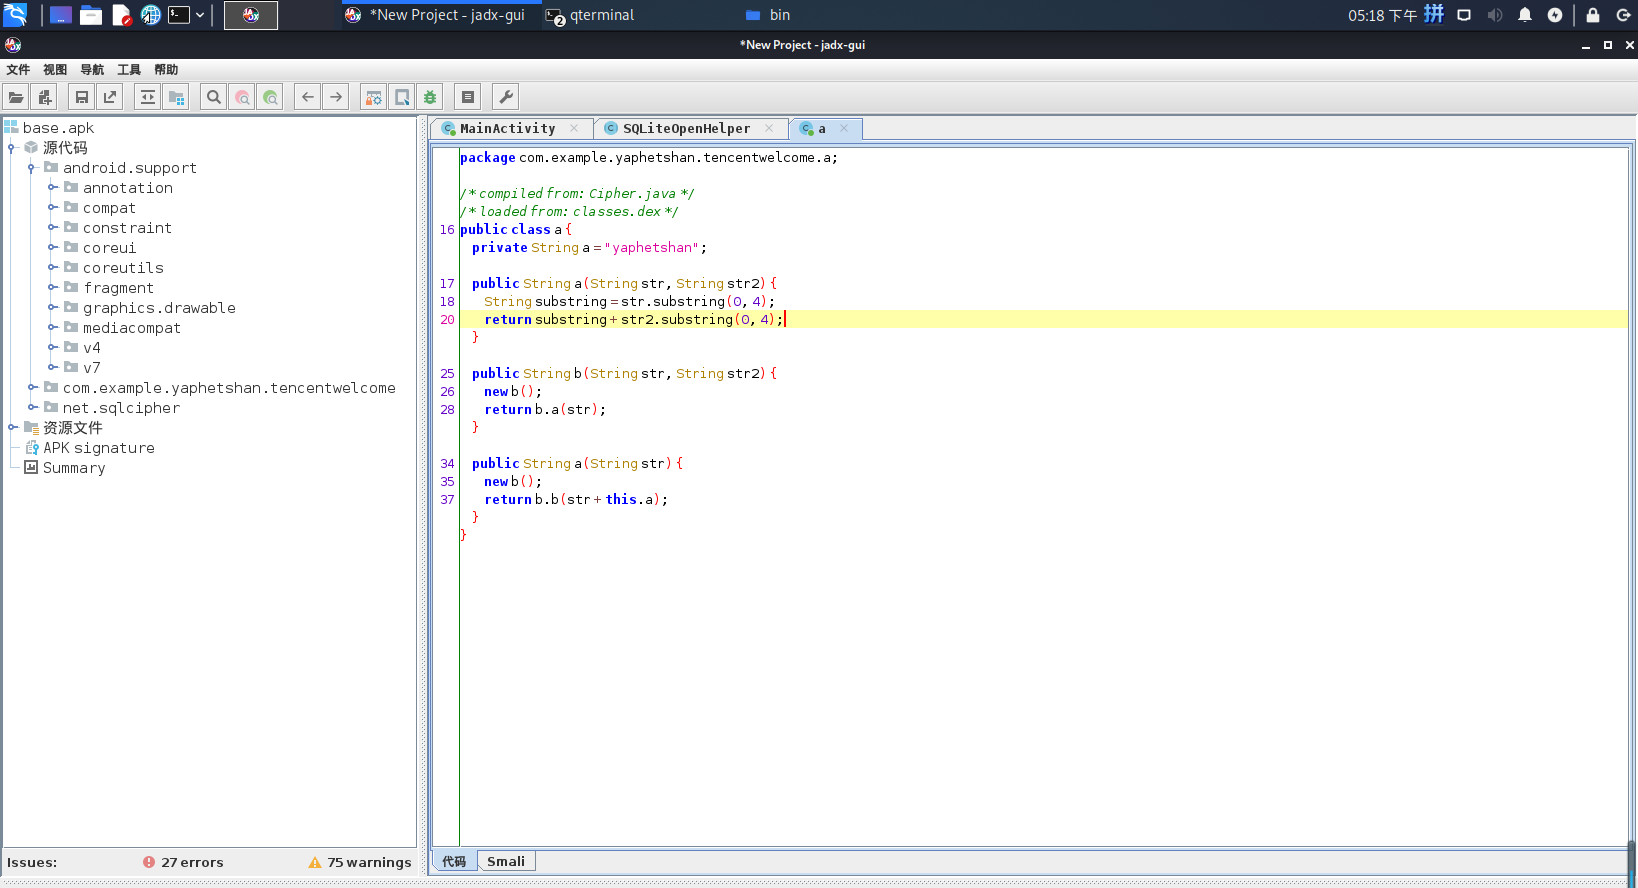Open the log viewer icon
Viewport: 1638px width, 888px height.
467,97
